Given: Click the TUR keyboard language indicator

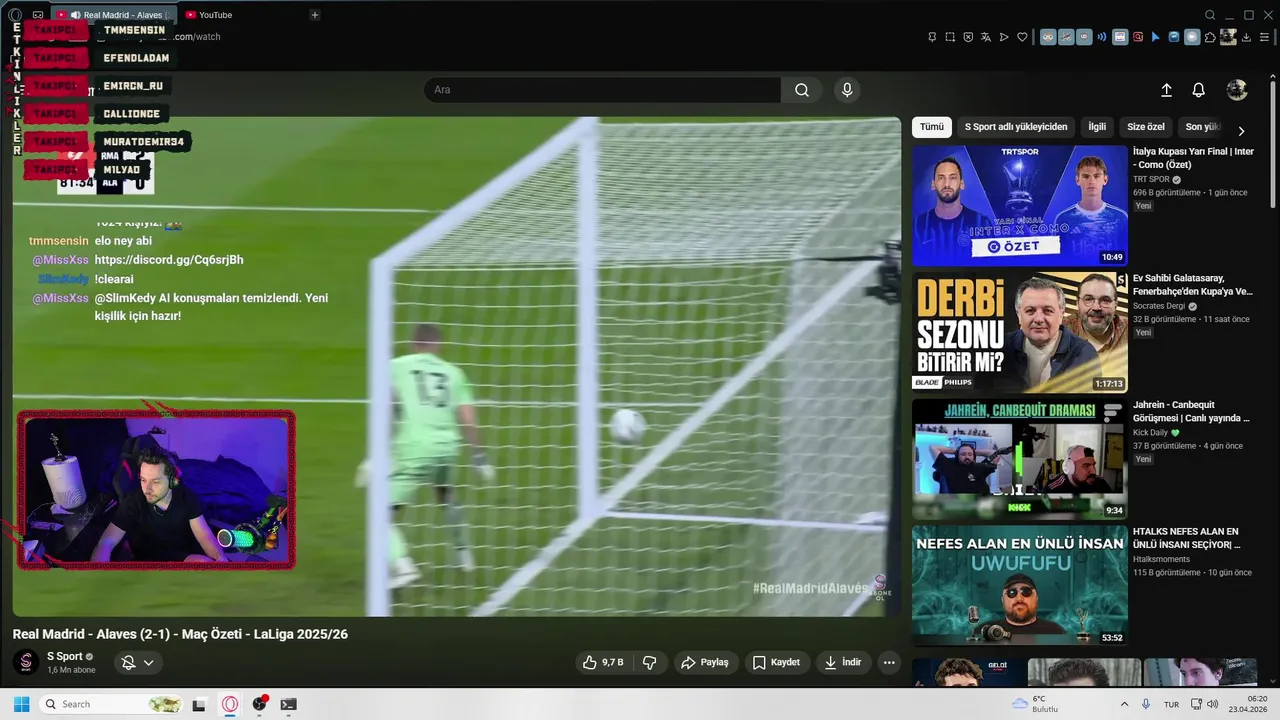Looking at the screenshot, I should point(1171,704).
